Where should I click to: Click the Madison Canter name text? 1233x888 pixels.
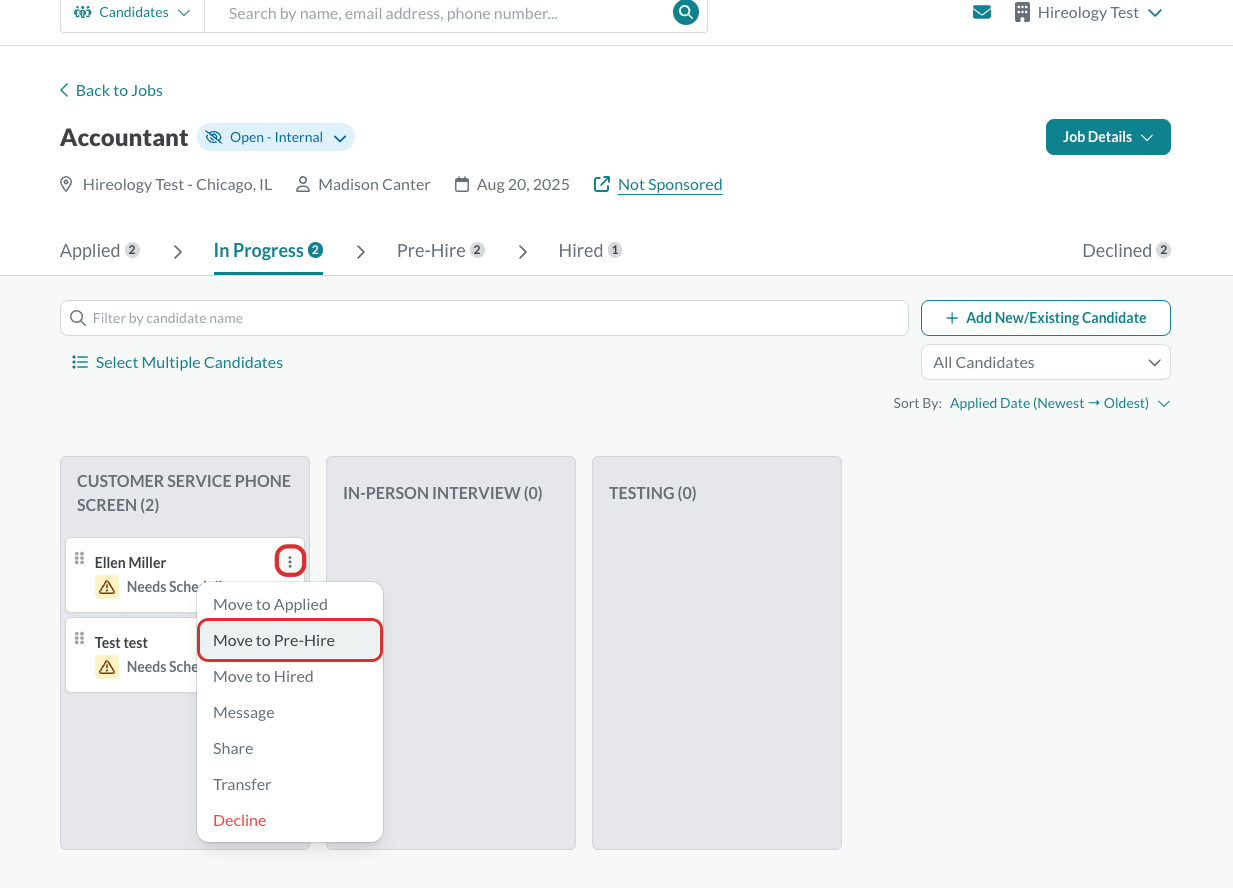click(x=374, y=184)
